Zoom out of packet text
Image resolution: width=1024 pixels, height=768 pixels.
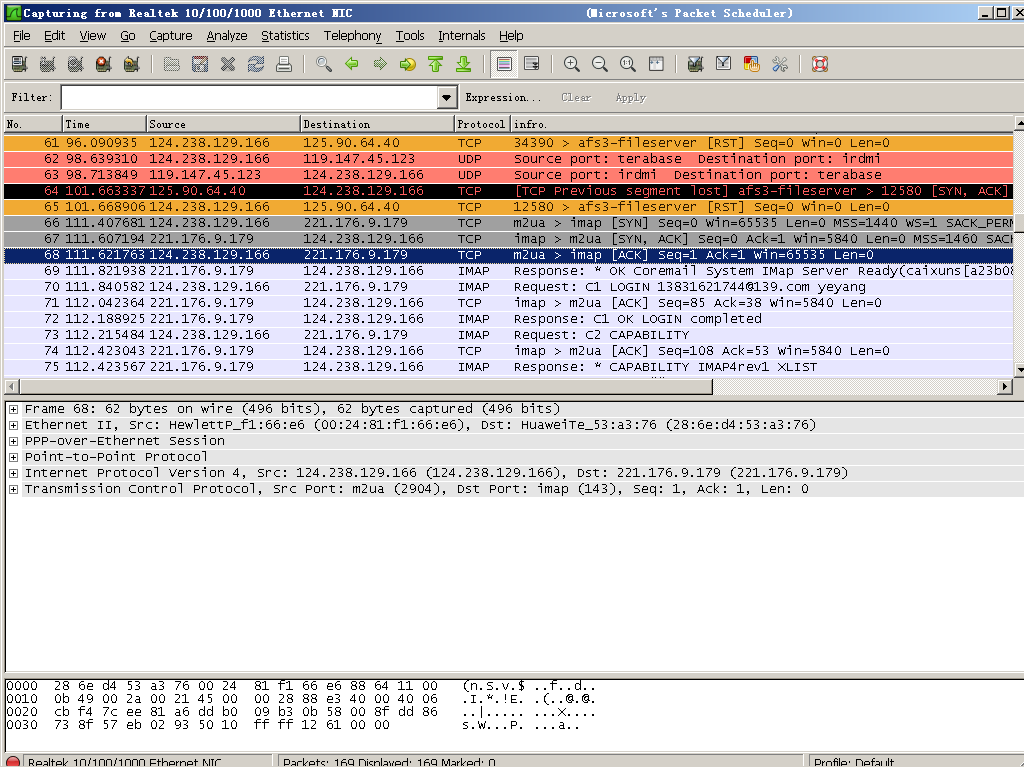(x=600, y=64)
